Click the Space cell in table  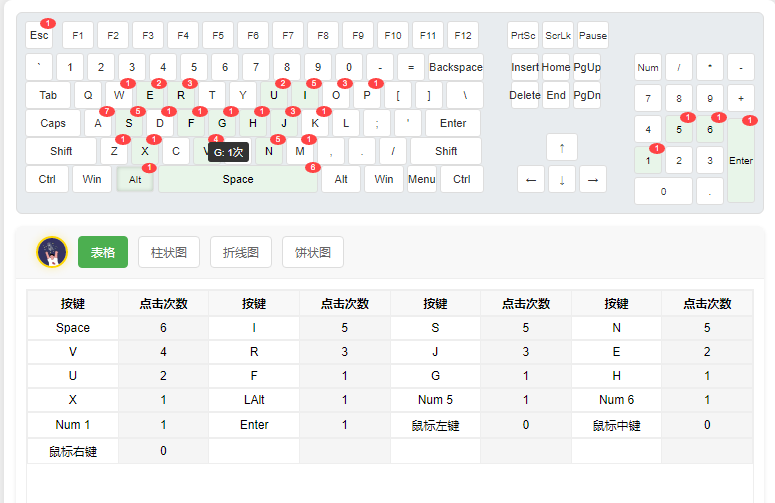[73, 328]
